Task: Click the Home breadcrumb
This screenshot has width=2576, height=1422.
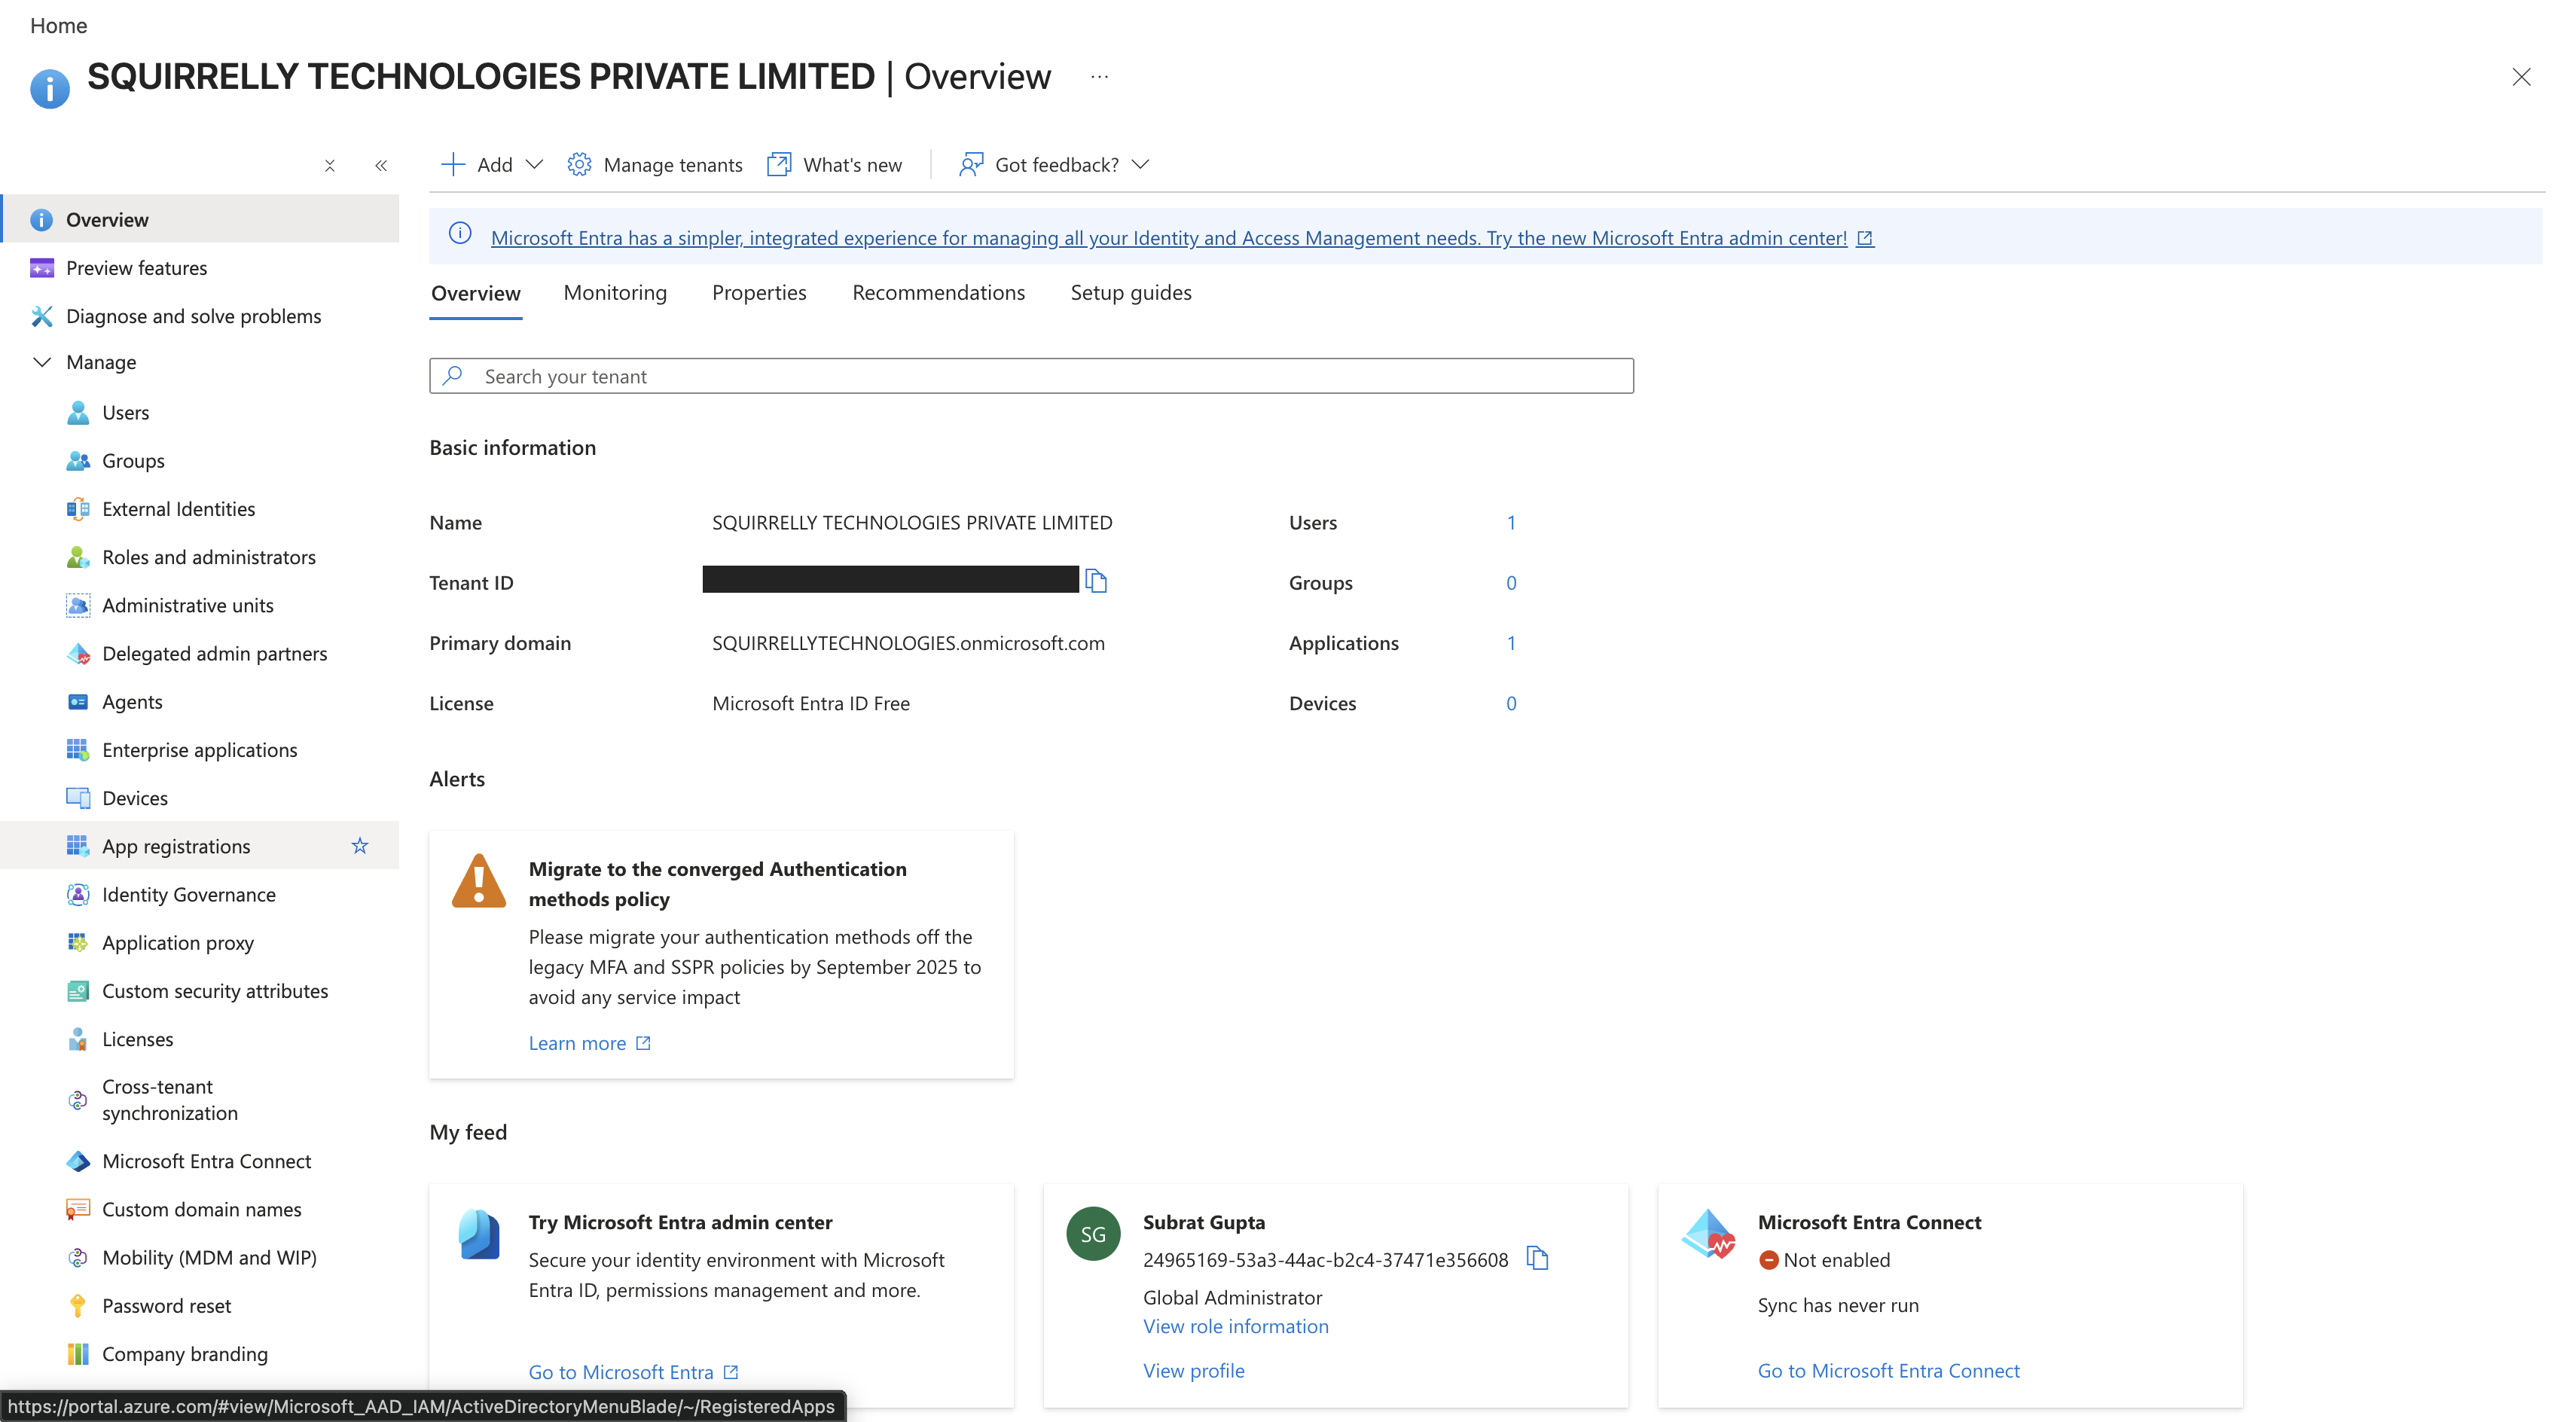Action: pyautogui.click(x=59, y=25)
